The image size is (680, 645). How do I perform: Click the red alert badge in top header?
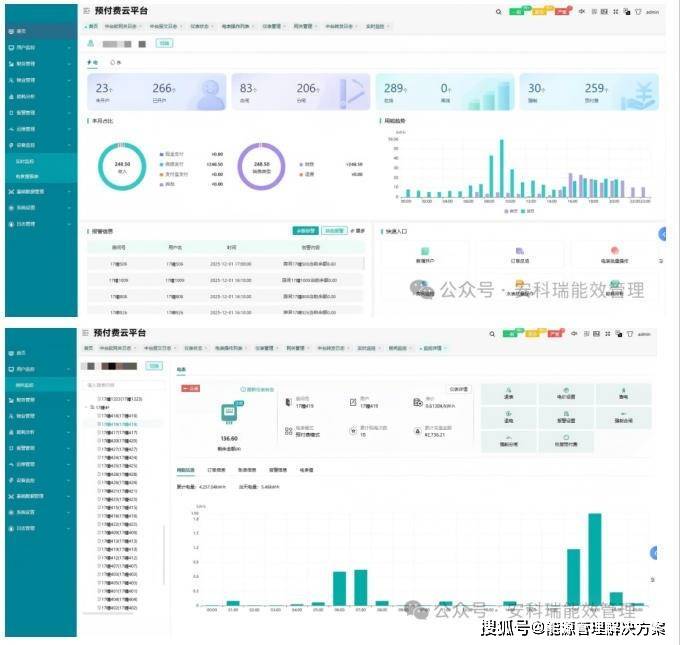(x=566, y=12)
